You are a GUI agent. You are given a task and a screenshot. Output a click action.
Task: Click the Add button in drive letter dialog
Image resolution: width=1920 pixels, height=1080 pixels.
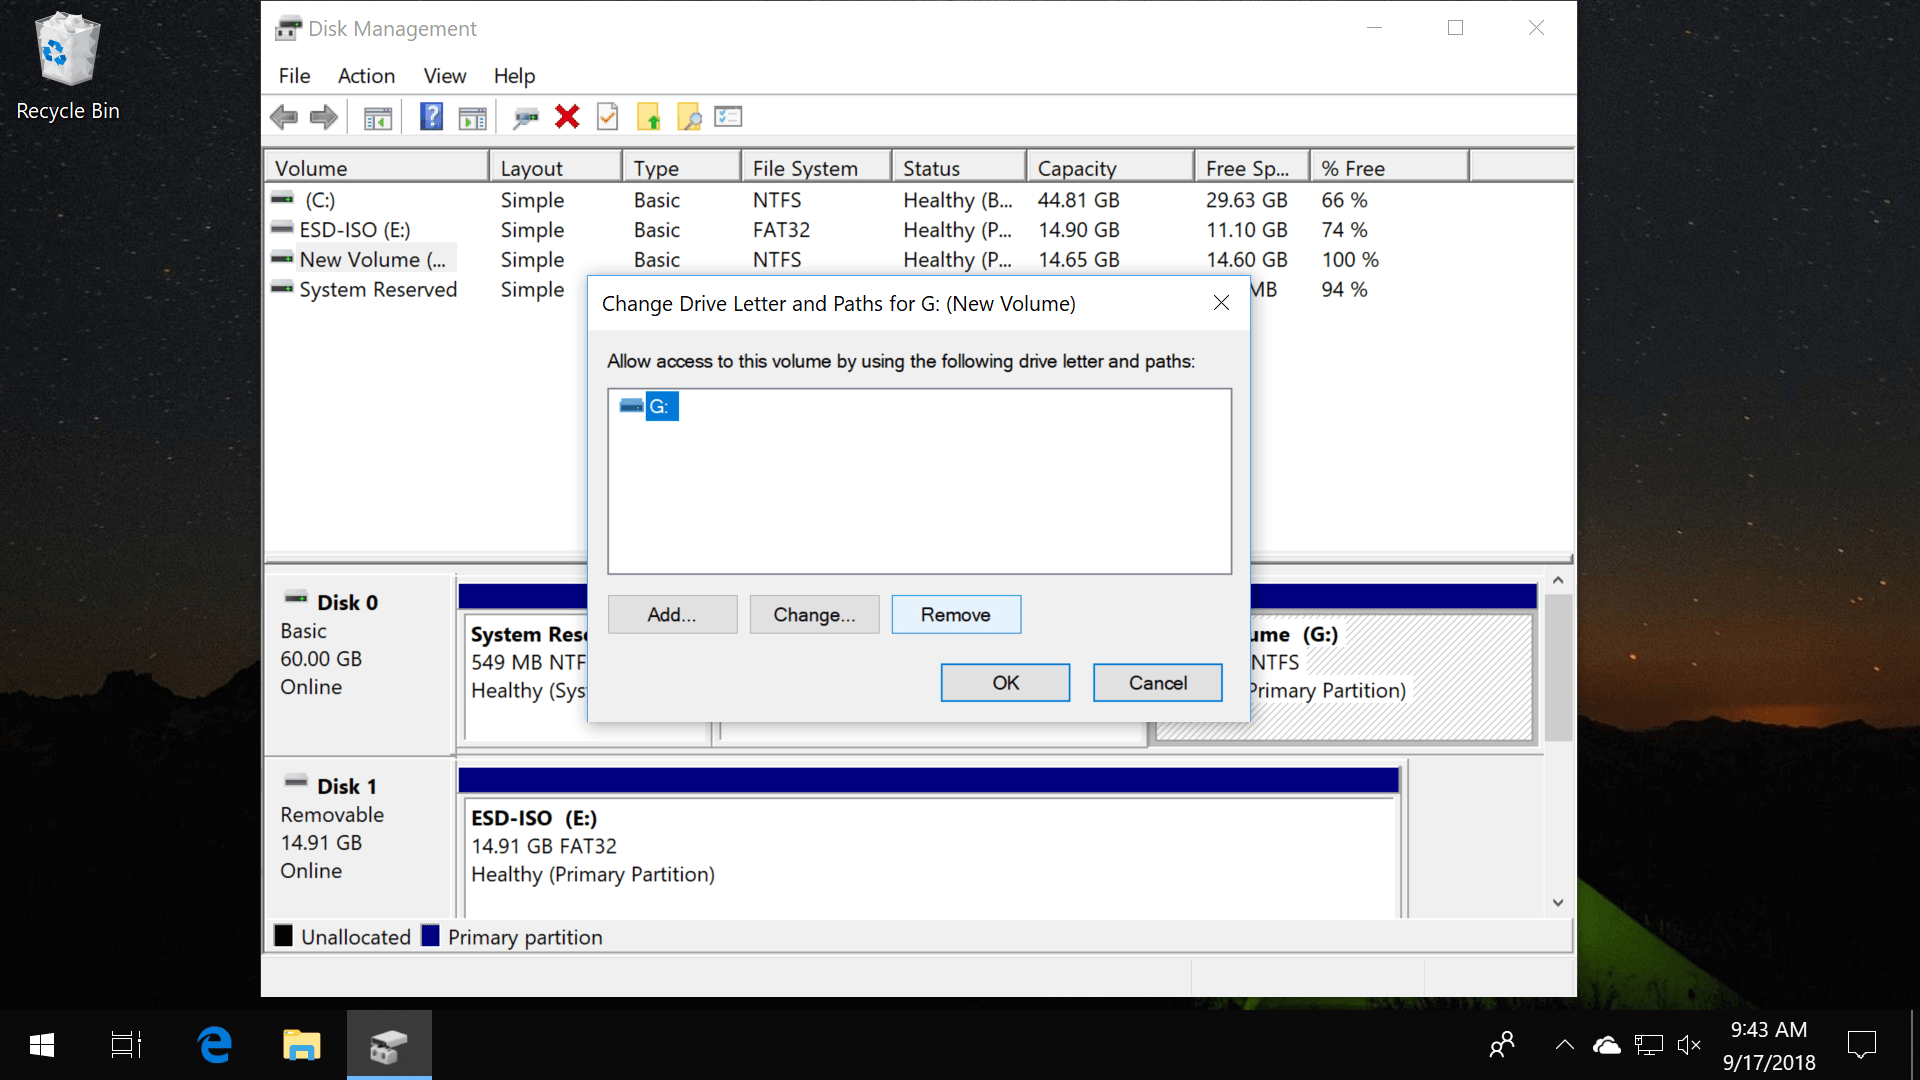point(673,615)
